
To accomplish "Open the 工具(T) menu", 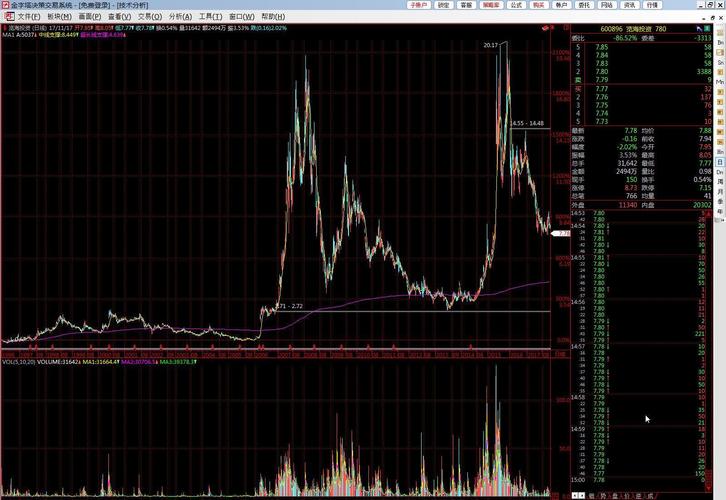I will point(210,17).
